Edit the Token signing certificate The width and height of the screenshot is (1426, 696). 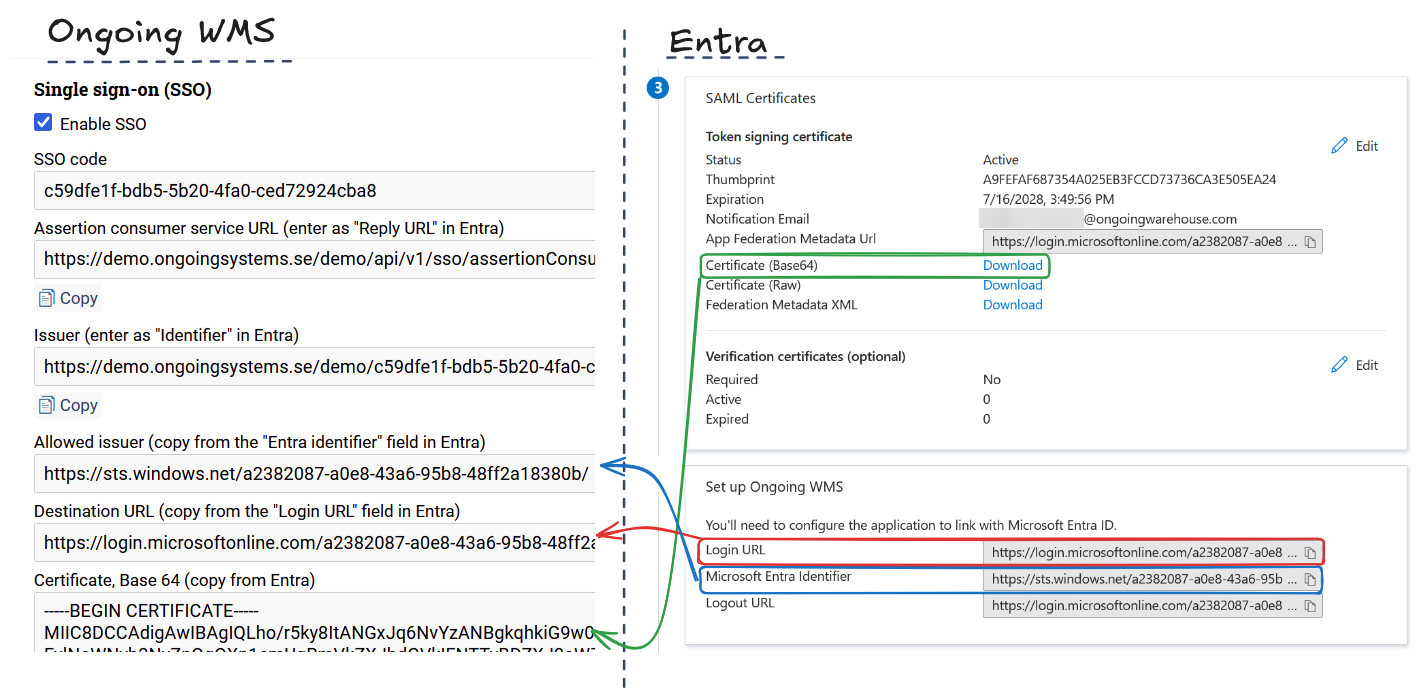tap(1355, 146)
